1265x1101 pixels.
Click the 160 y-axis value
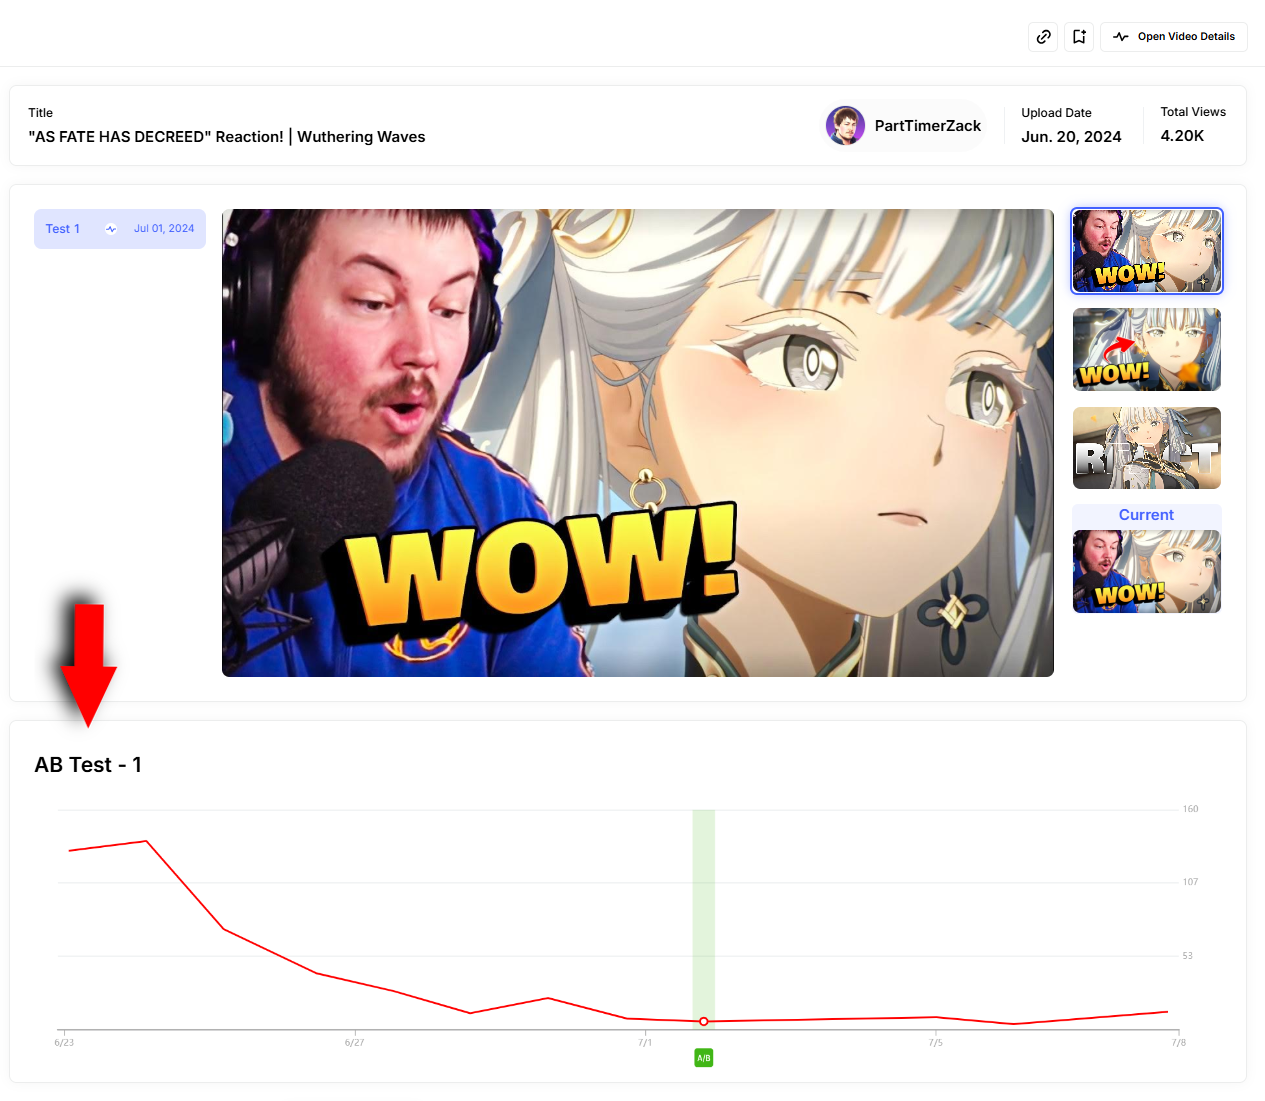tap(1190, 809)
